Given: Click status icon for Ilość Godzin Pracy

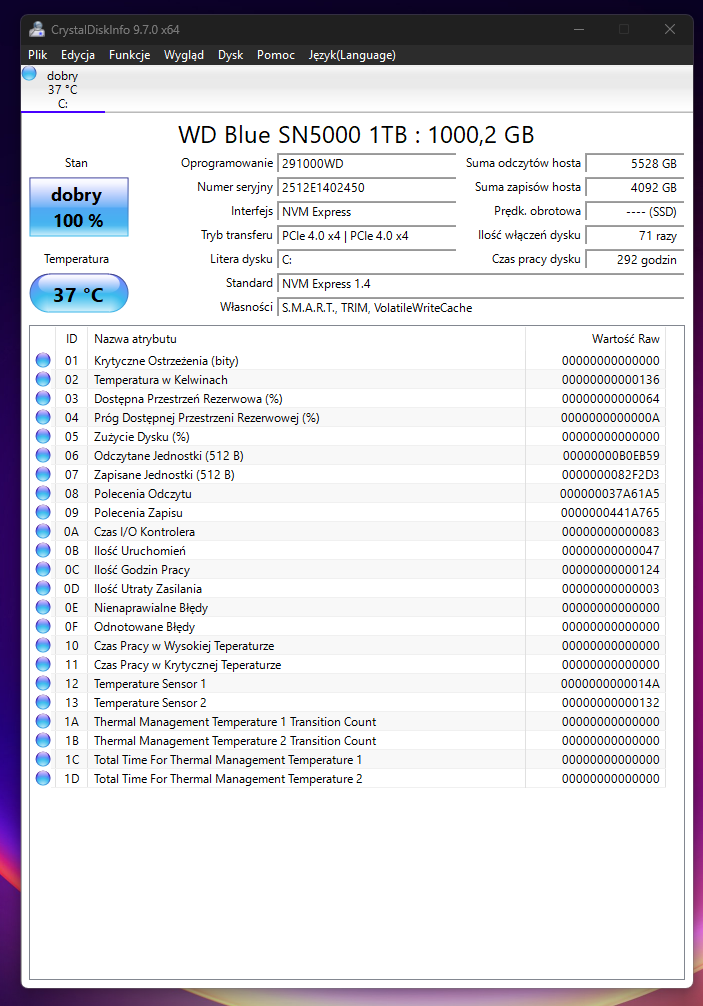Looking at the screenshot, I should (43, 570).
